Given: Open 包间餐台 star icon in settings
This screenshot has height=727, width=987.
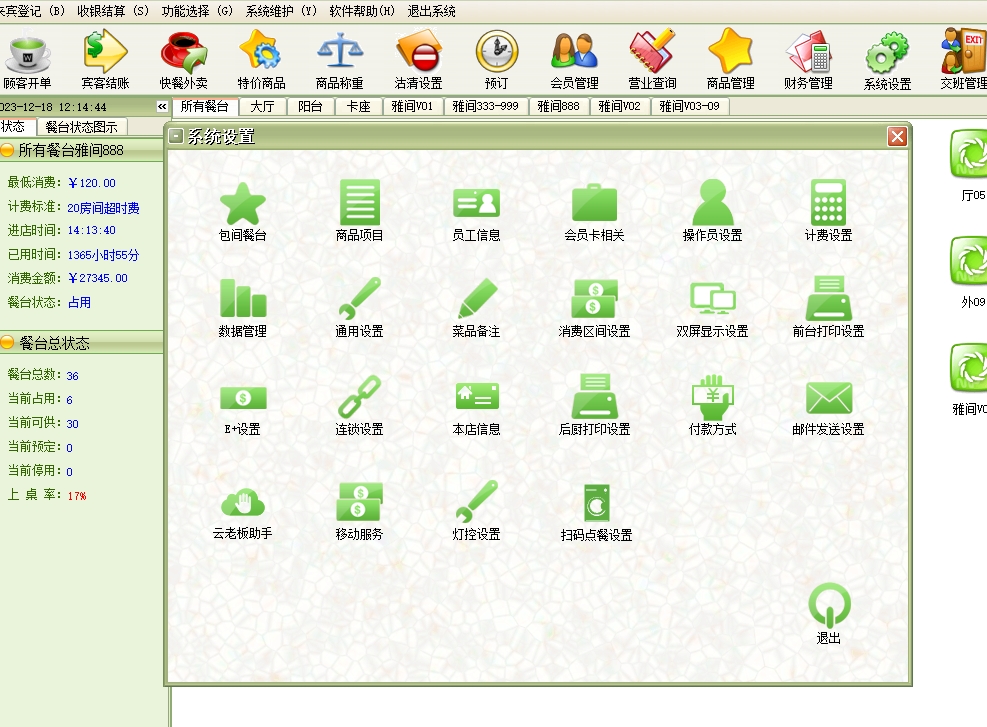Looking at the screenshot, I should click(243, 205).
